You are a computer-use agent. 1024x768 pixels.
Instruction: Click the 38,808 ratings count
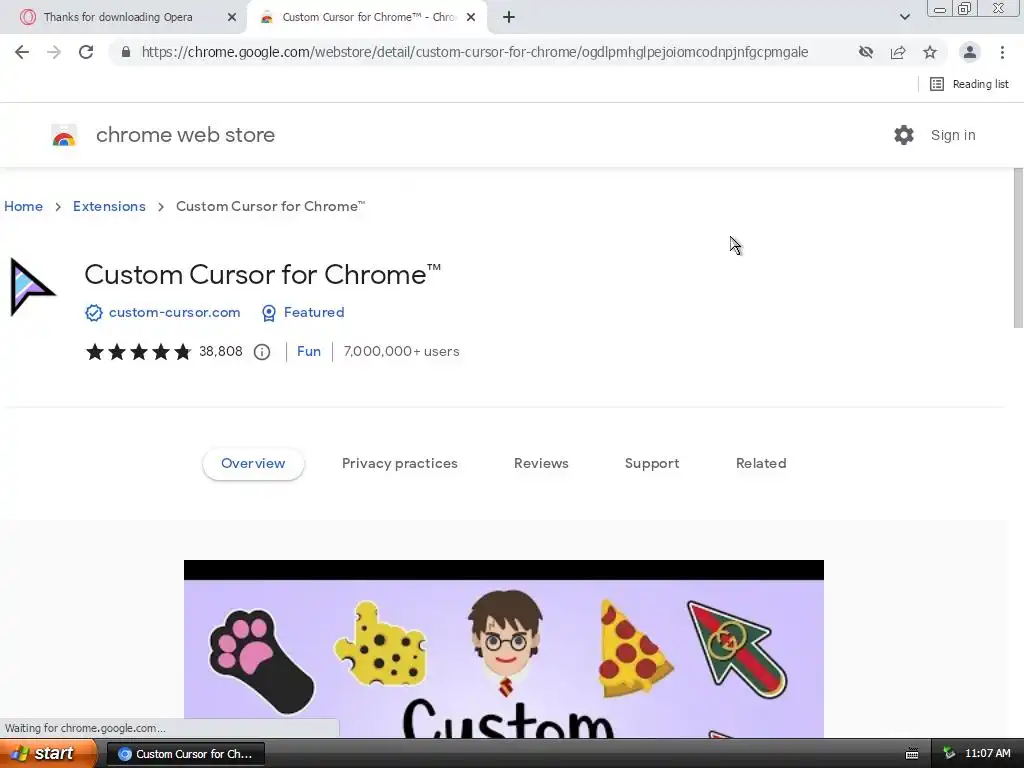pos(221,351)
